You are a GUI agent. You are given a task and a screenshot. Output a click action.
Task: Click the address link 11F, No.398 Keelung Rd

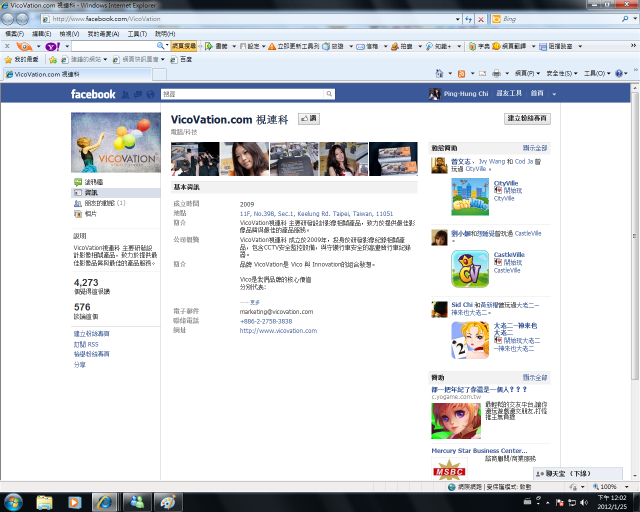(316, 214)
